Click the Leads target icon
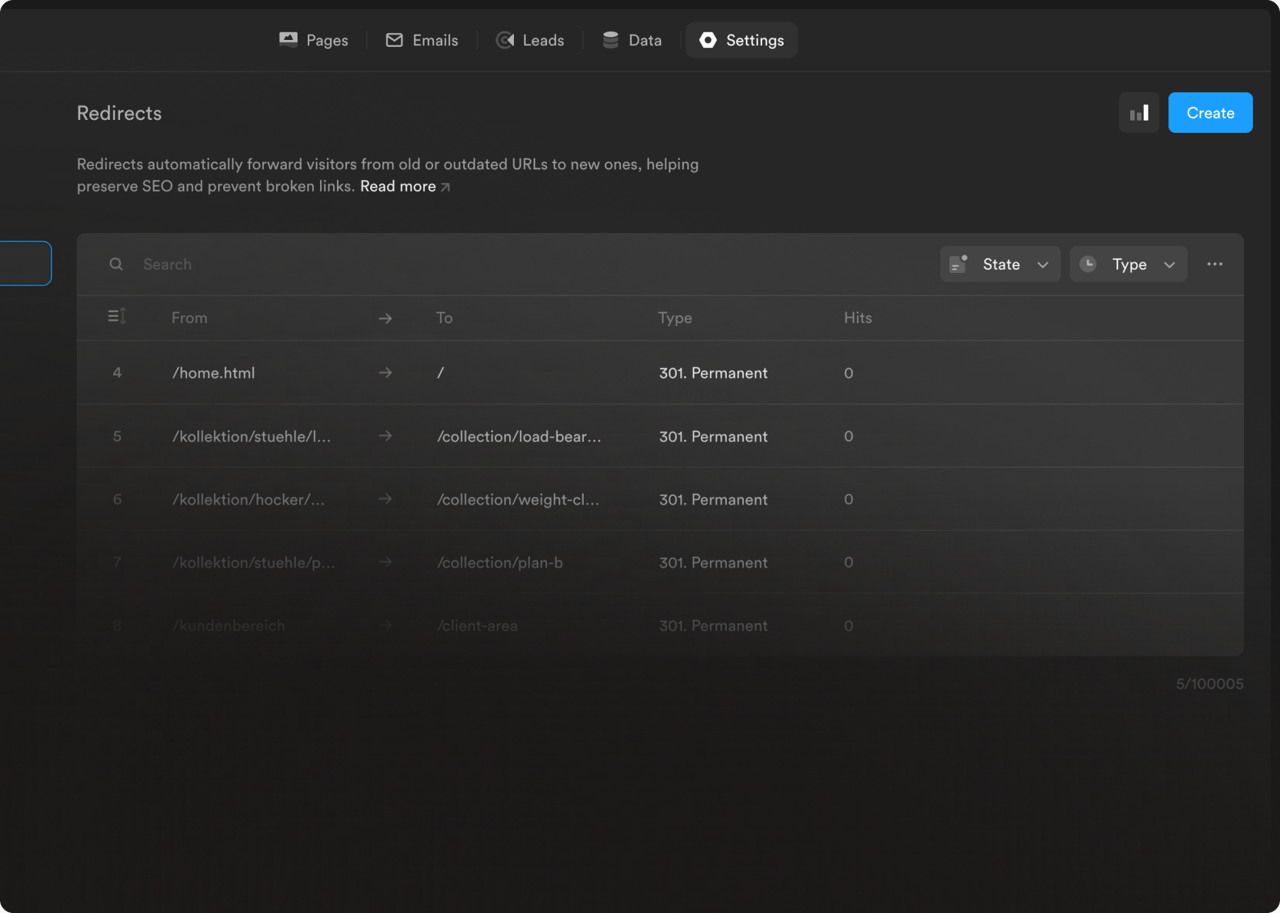The width and height of the screenshot is (1280, 913). click(505, 40)
